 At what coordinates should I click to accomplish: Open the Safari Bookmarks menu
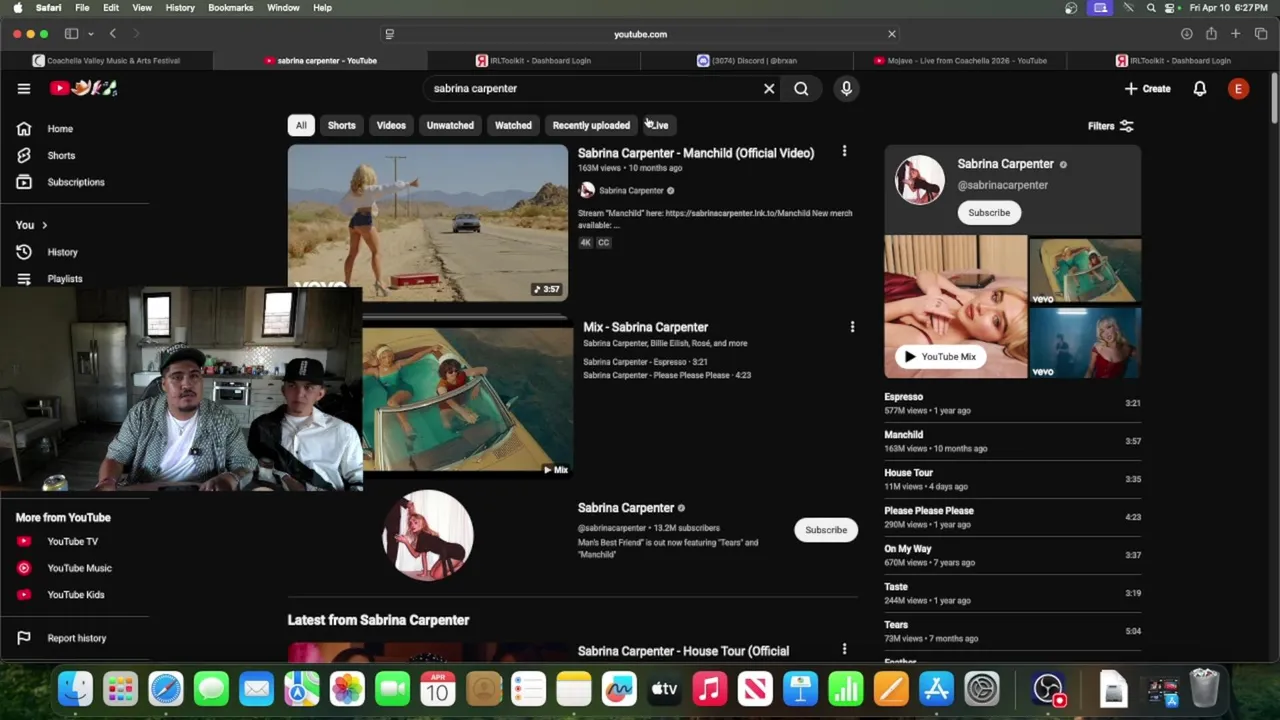(231, 8)
